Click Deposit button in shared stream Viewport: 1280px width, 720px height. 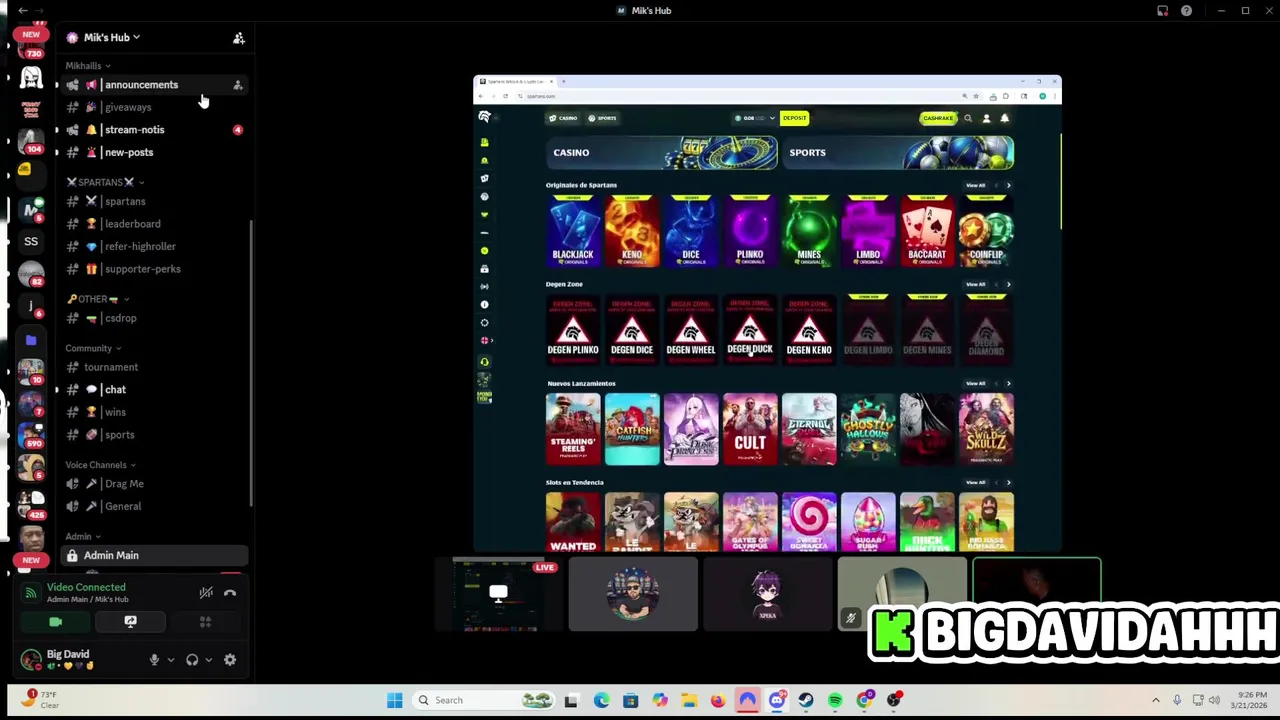pos(795,118)
